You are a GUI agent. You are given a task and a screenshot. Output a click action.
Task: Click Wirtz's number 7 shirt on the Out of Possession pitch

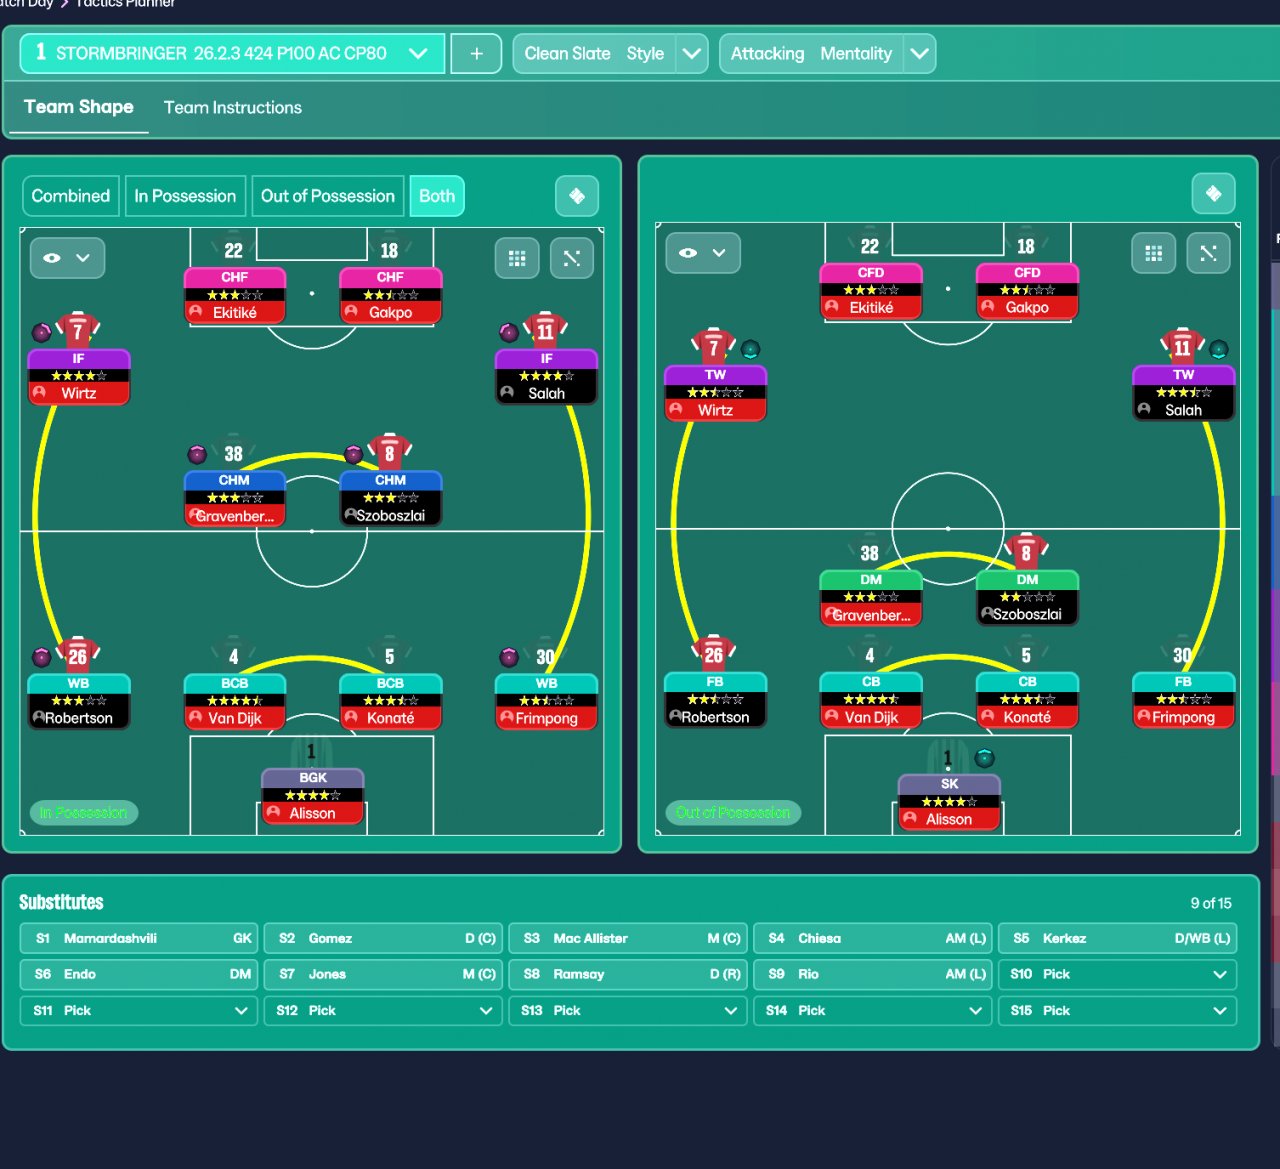click(x=714, y=346)
